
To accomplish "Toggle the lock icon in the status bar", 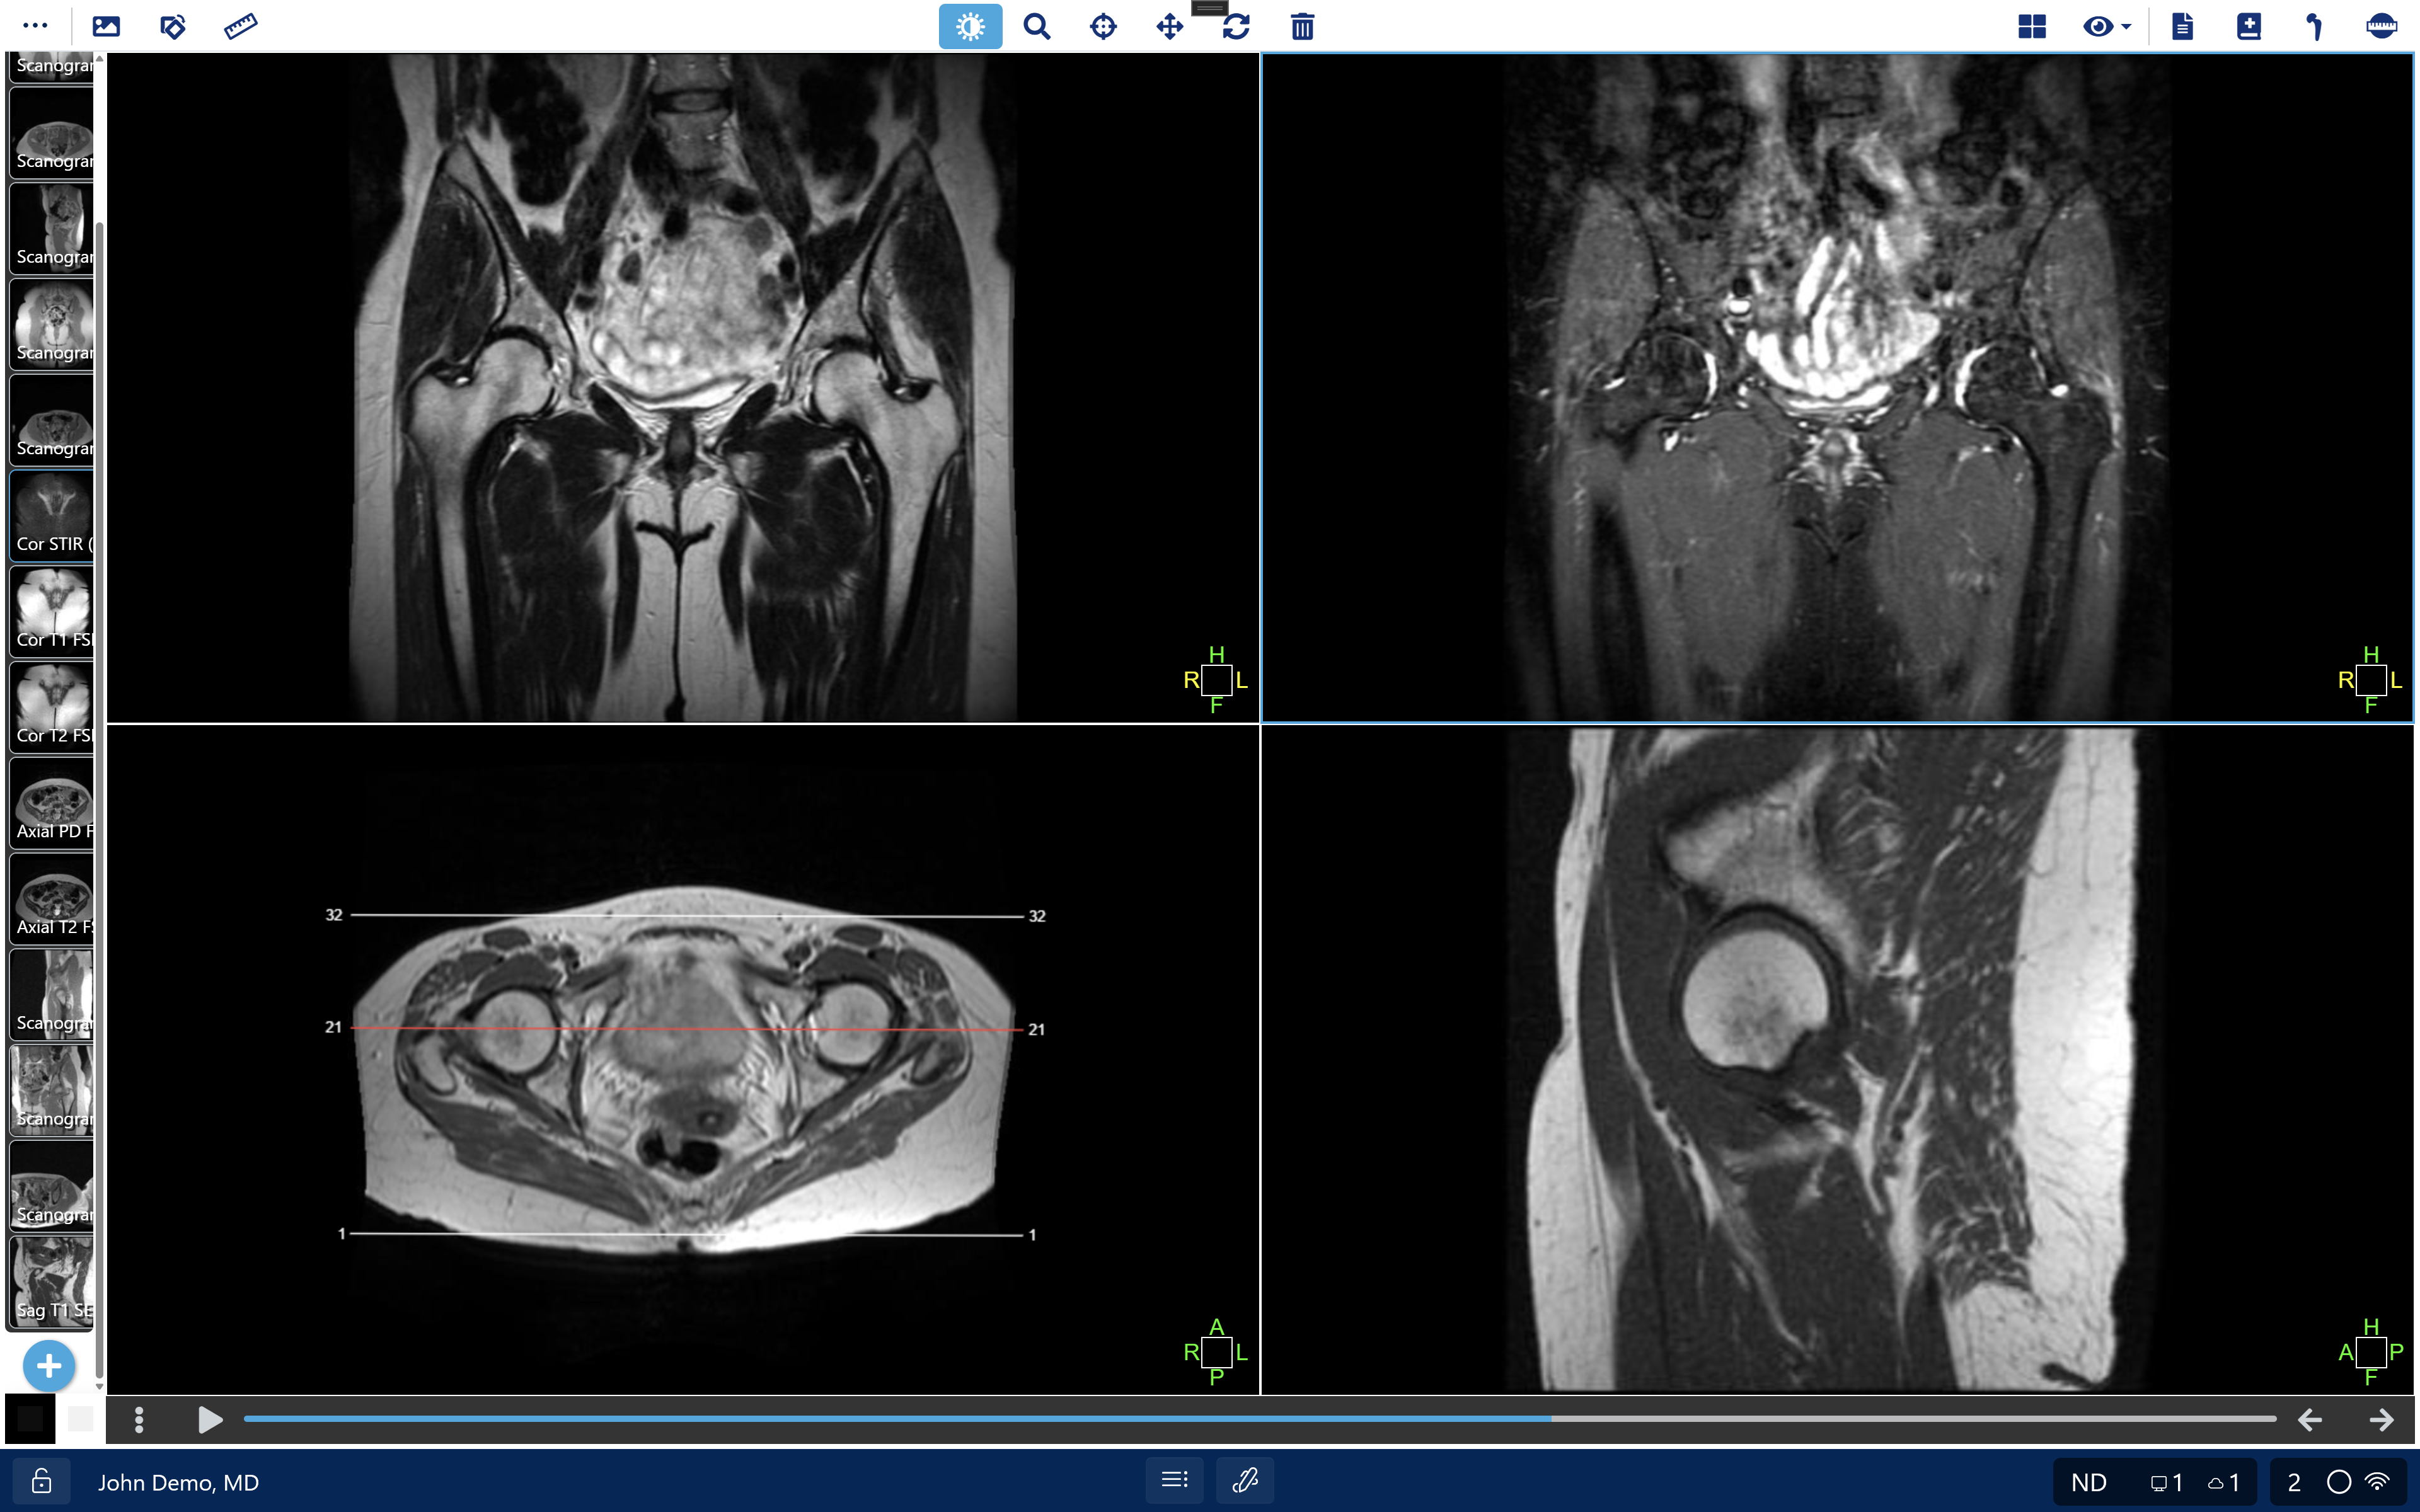I will click(41, 1481).
